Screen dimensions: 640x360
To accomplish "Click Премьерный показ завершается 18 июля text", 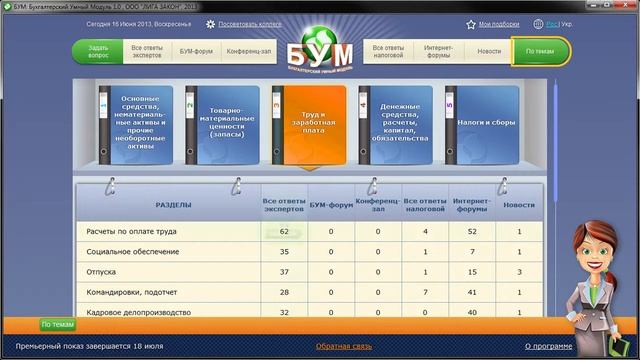I will pos(89,346).
